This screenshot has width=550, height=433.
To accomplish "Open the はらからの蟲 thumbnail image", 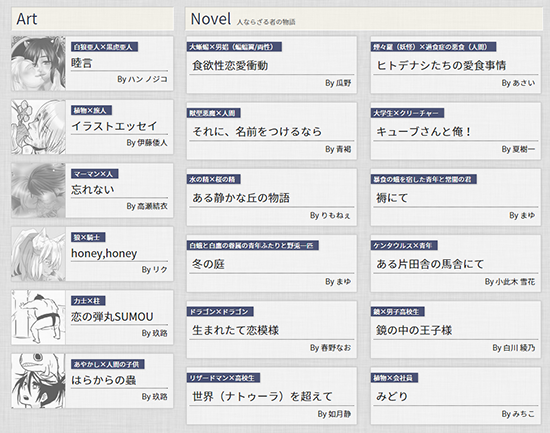I will point(38,381).
